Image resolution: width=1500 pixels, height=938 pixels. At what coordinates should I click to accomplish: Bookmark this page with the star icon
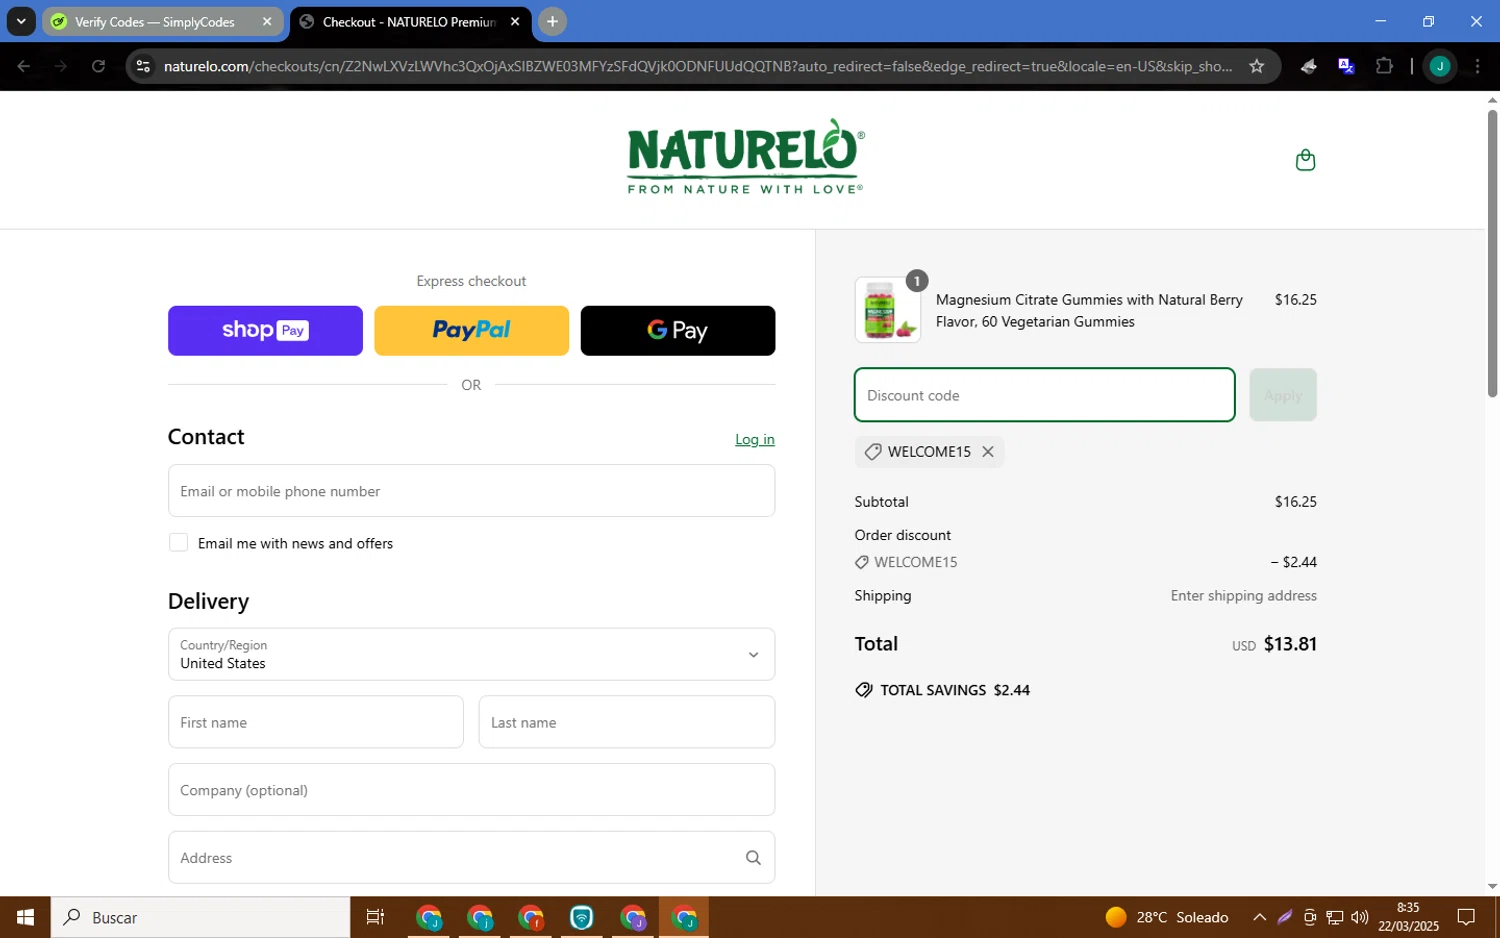pyautogui.click(x=1257, y=66)
